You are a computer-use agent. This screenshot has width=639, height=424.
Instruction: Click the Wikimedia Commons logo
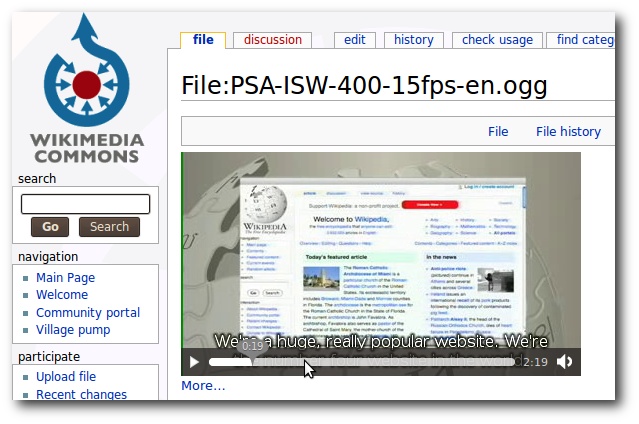pyautogui.click(x=86, y=88)
